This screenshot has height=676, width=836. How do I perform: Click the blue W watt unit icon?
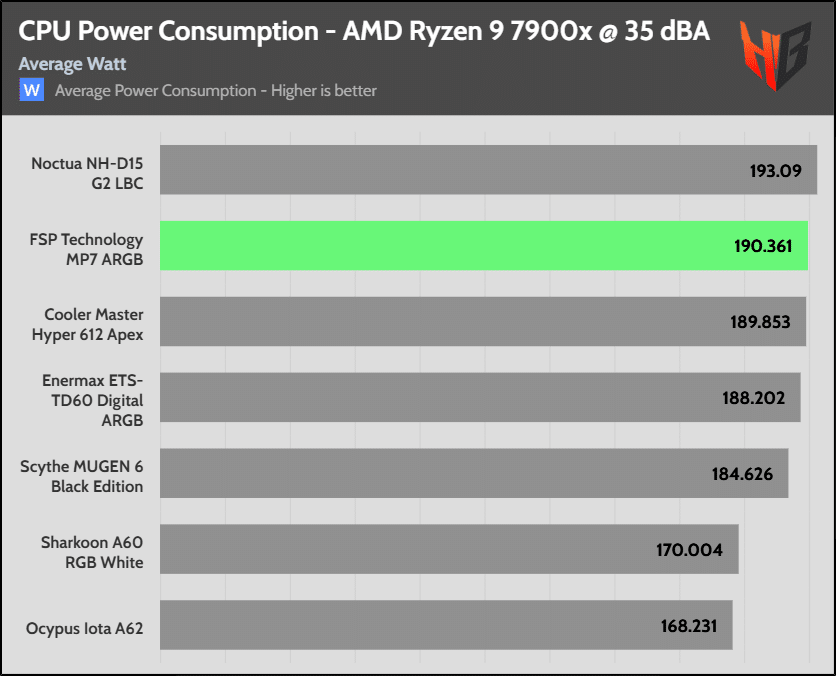tap(31, 90)
